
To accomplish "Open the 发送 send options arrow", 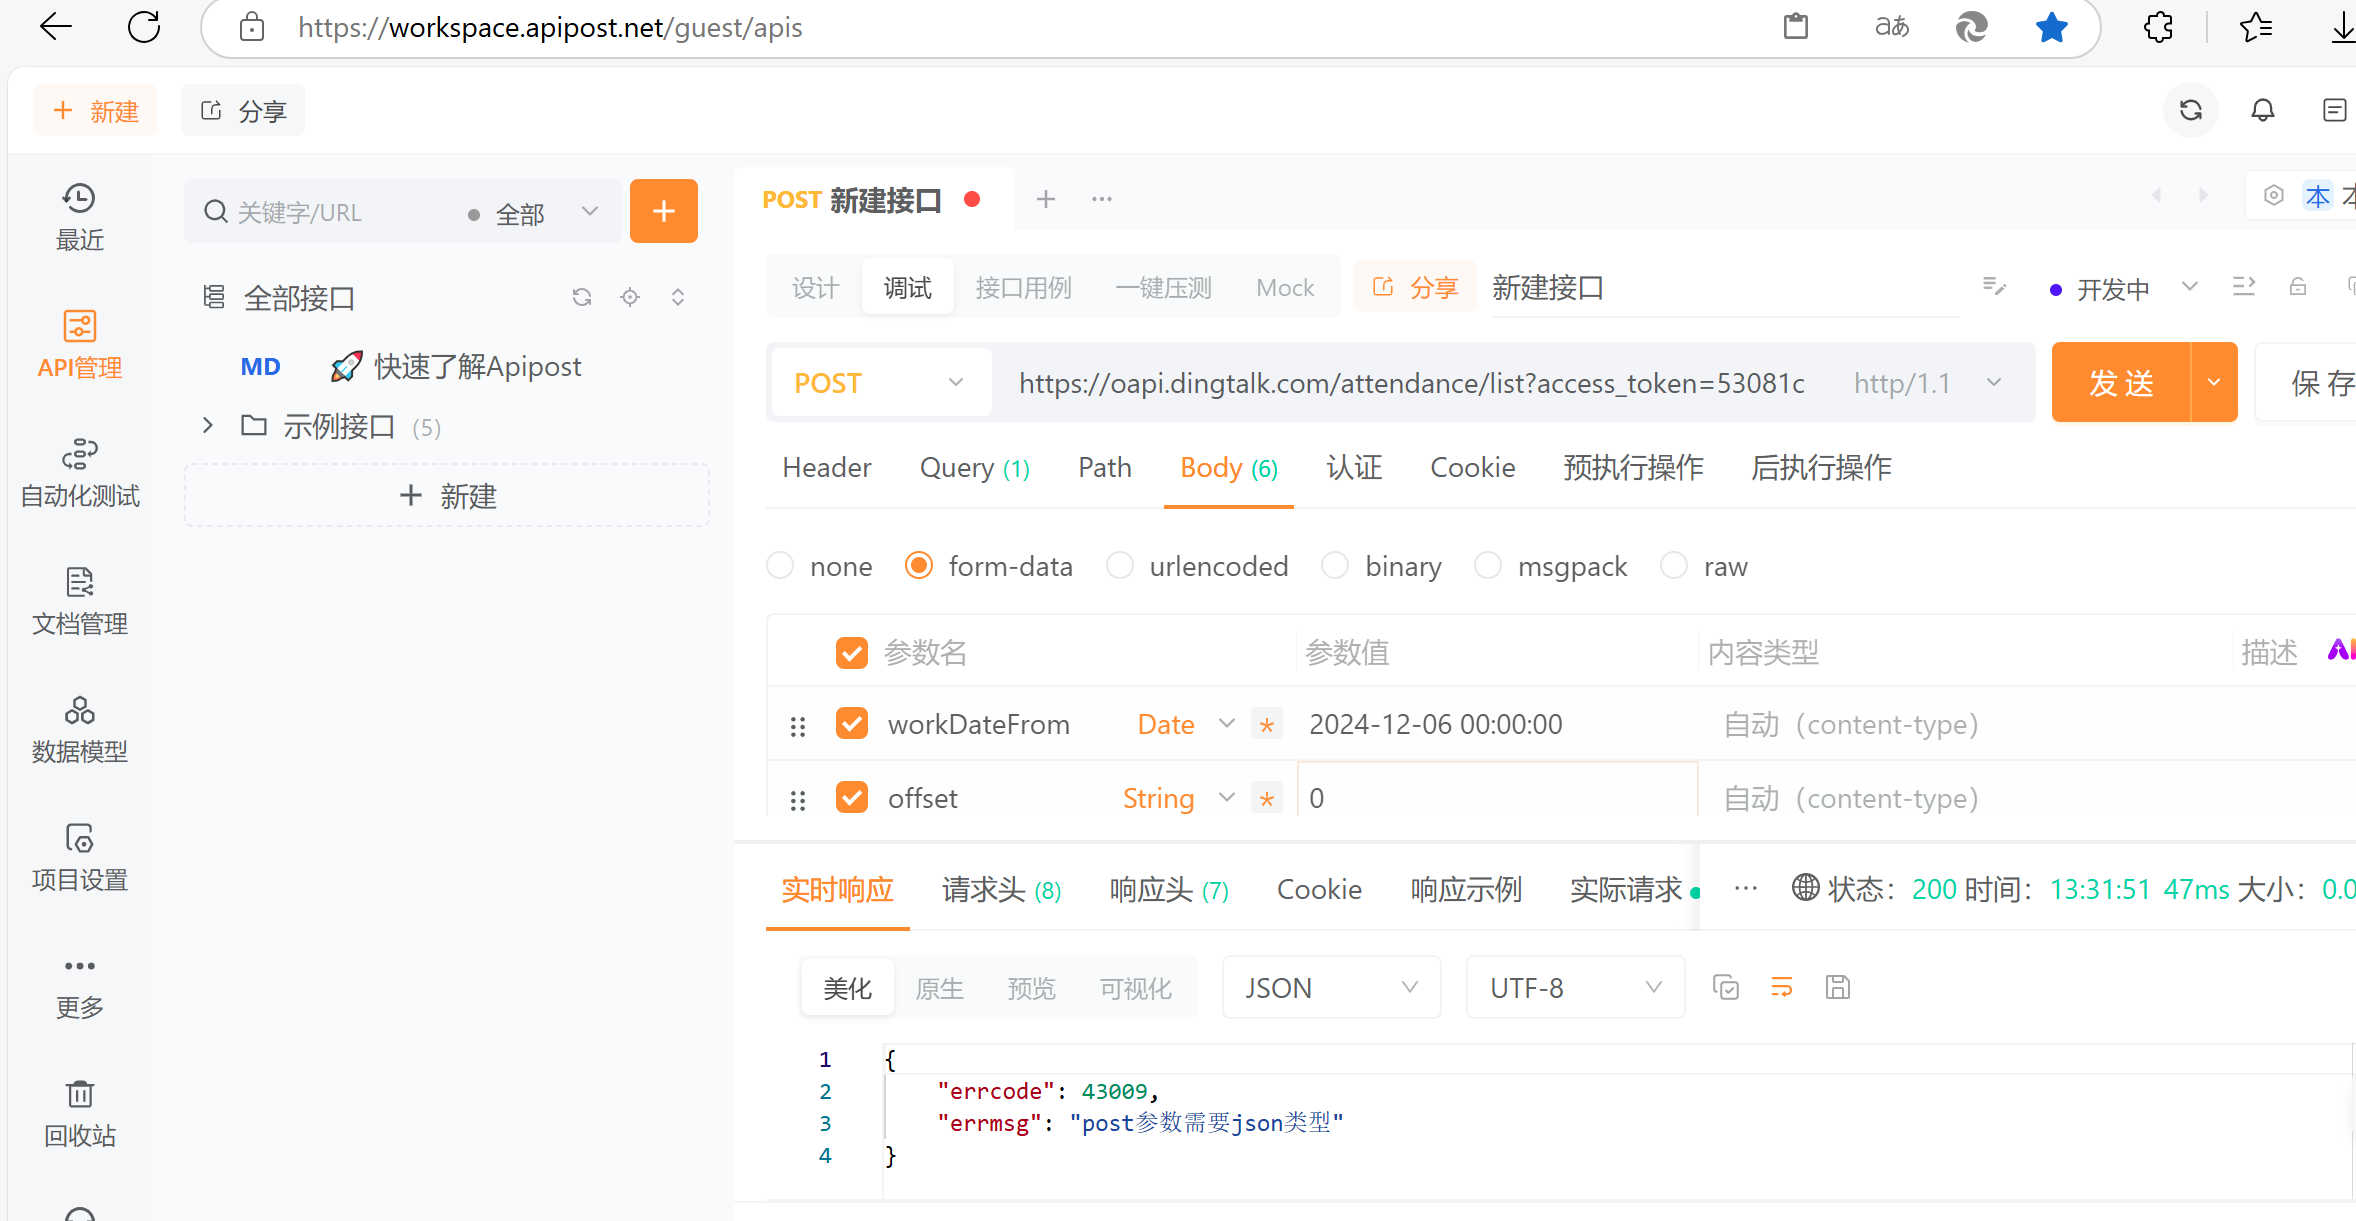I will (x=2214, y=382).
